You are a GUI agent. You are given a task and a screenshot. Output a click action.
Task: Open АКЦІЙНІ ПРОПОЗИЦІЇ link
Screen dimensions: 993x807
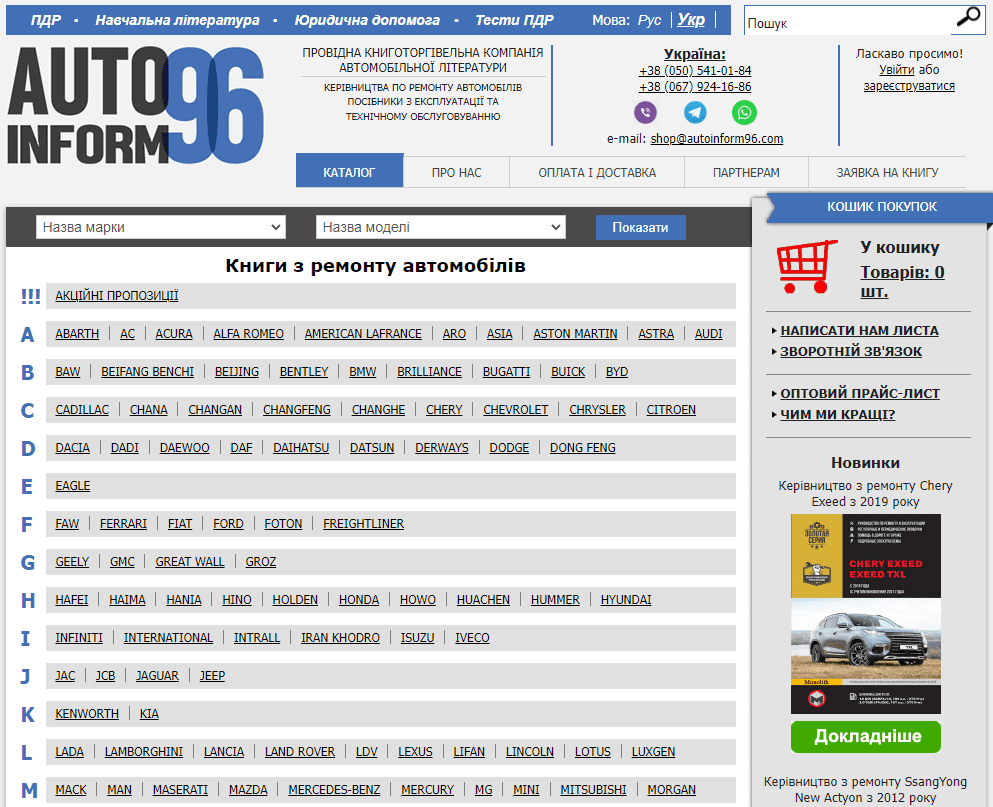(x=117, y=296)
